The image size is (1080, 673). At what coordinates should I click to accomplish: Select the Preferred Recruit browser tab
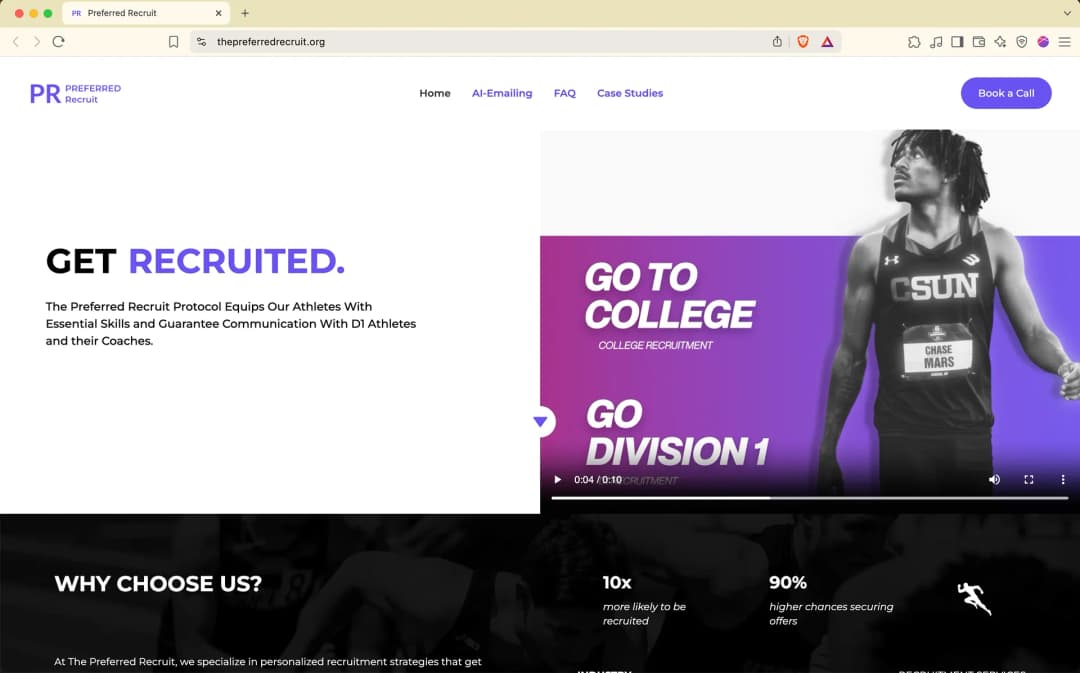coord(146,13)
